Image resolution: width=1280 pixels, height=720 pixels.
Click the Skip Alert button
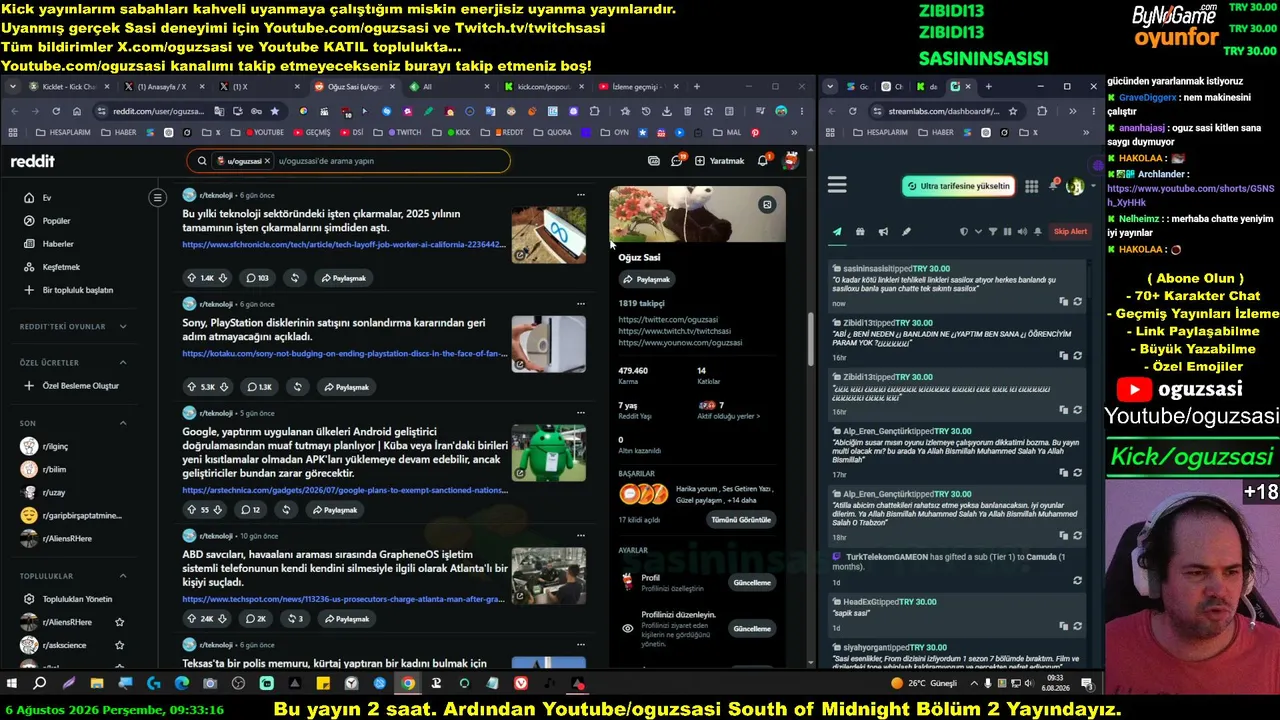click(1070, 232)
